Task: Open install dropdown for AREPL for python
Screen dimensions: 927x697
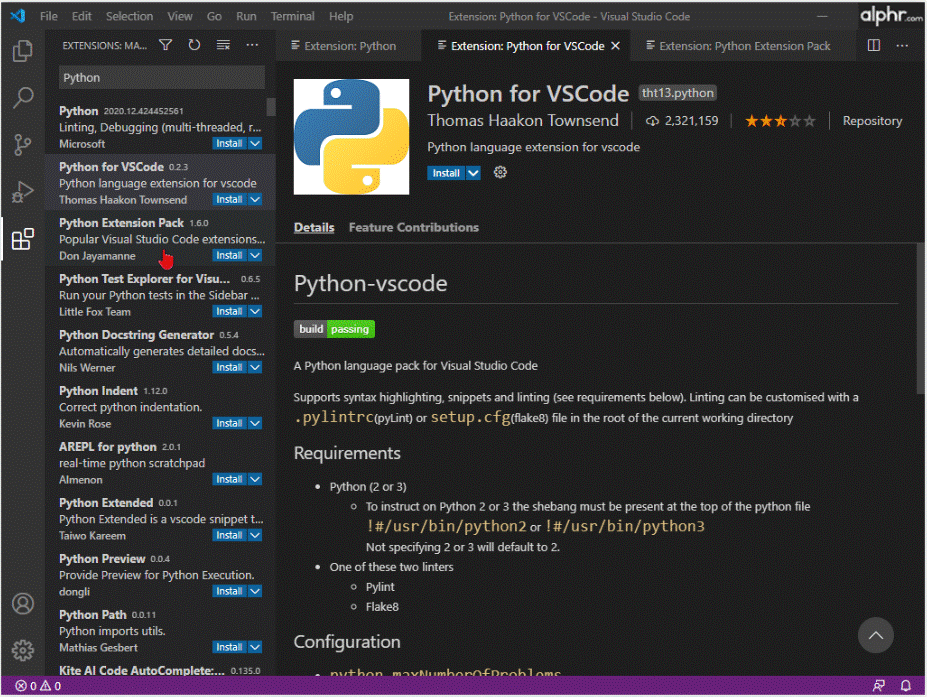Action: point(255,479)
